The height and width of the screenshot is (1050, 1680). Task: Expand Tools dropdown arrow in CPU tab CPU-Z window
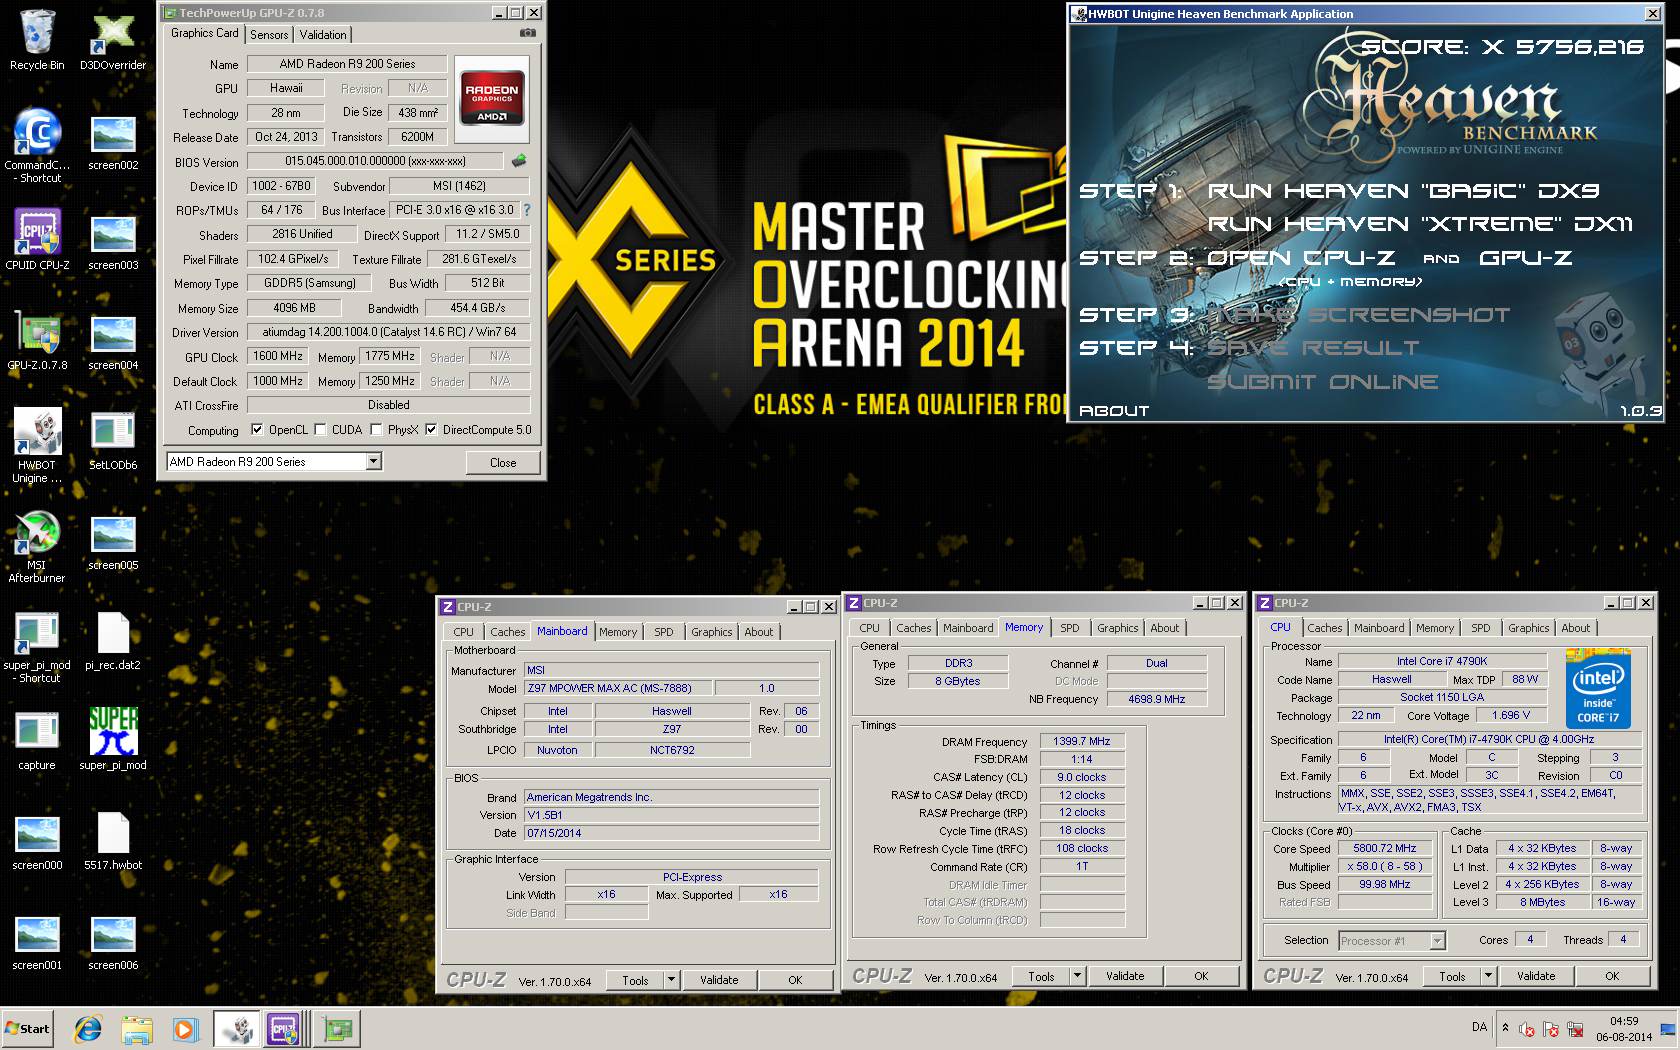point(1488,976)
